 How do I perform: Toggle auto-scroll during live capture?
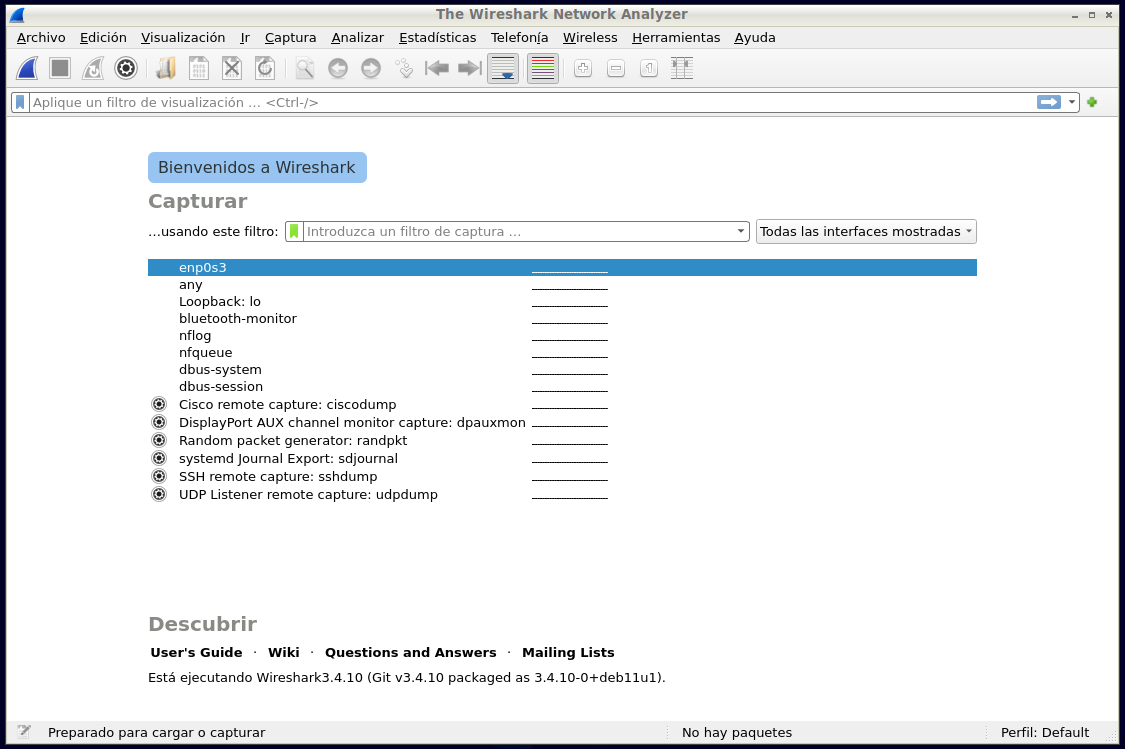point(503,68)
